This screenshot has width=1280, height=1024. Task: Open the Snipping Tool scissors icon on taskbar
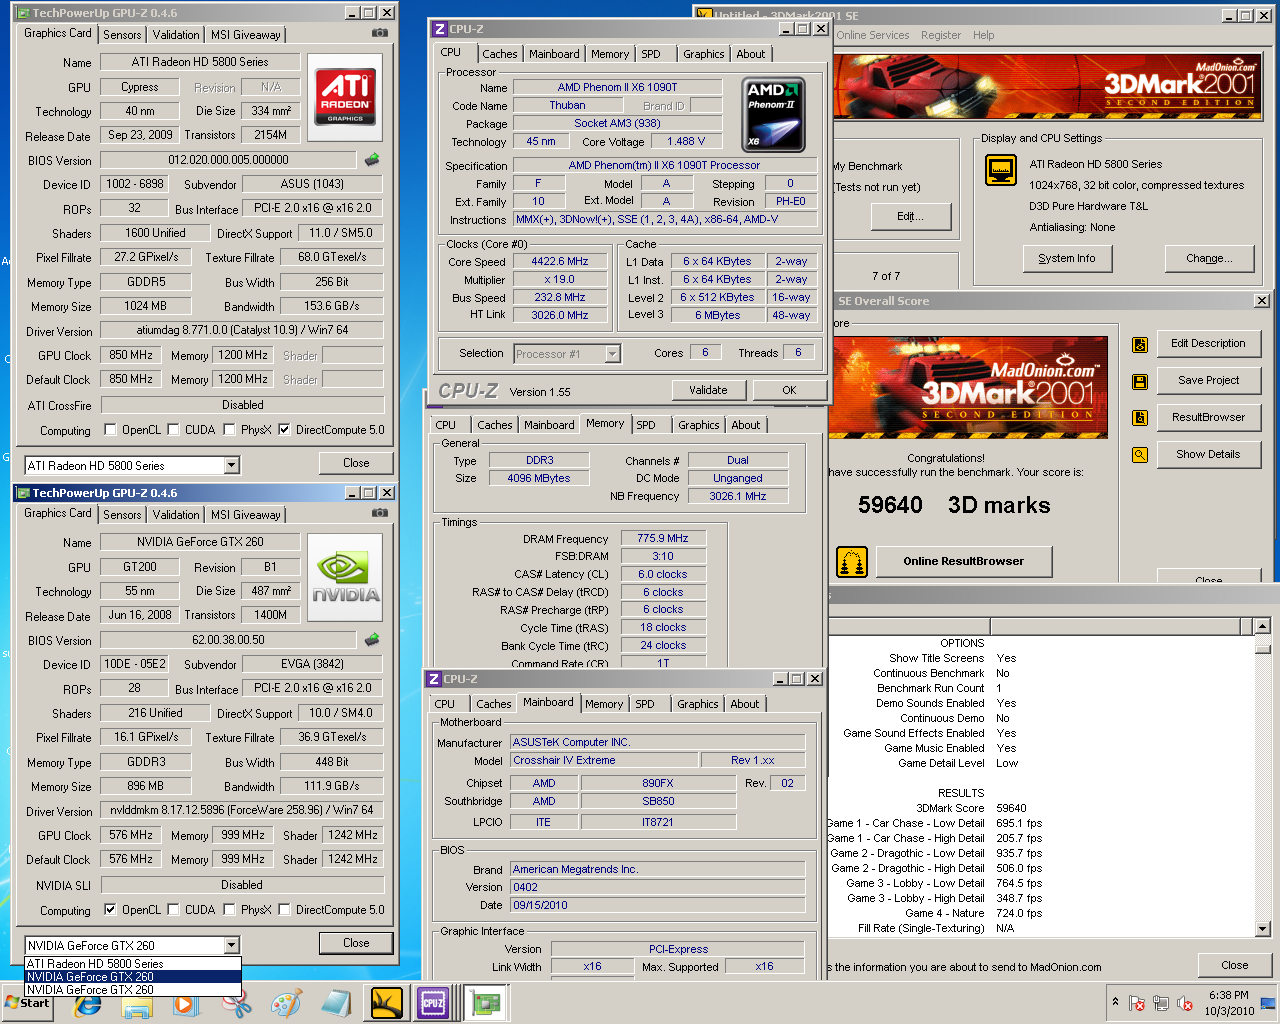[x=237, y=1004]
